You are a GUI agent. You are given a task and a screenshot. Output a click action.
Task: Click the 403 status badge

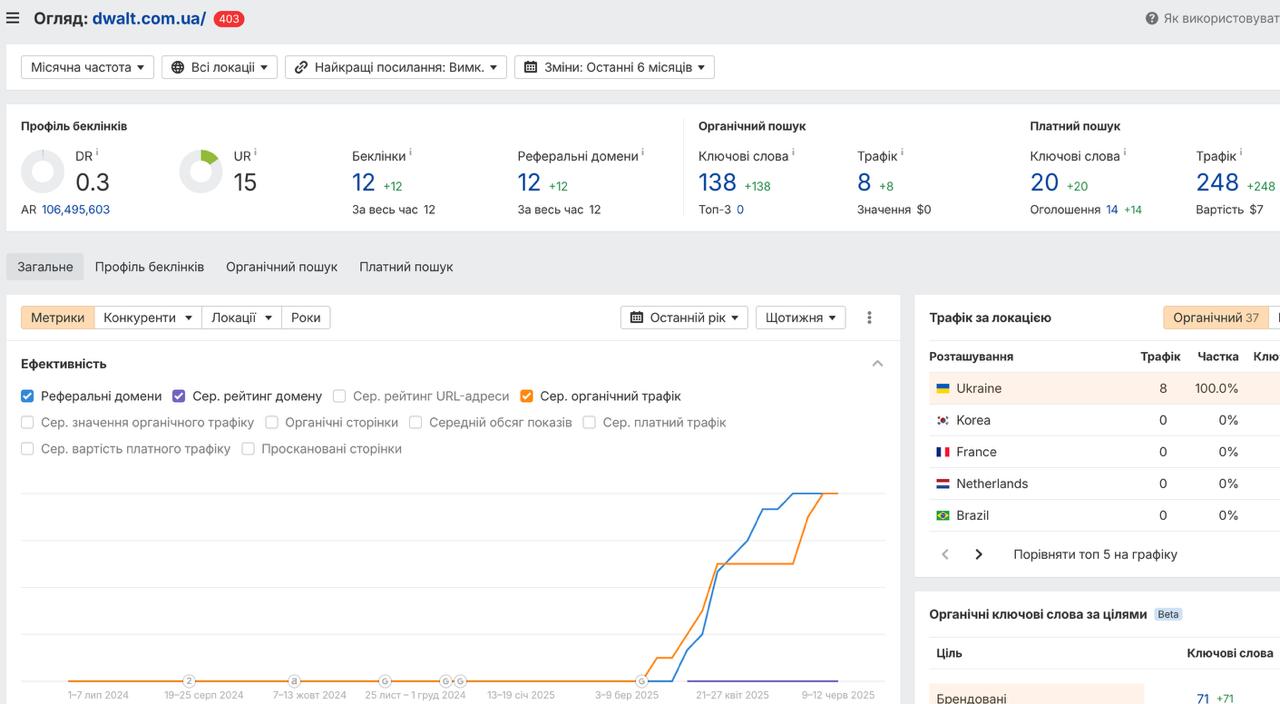point(229,19)
